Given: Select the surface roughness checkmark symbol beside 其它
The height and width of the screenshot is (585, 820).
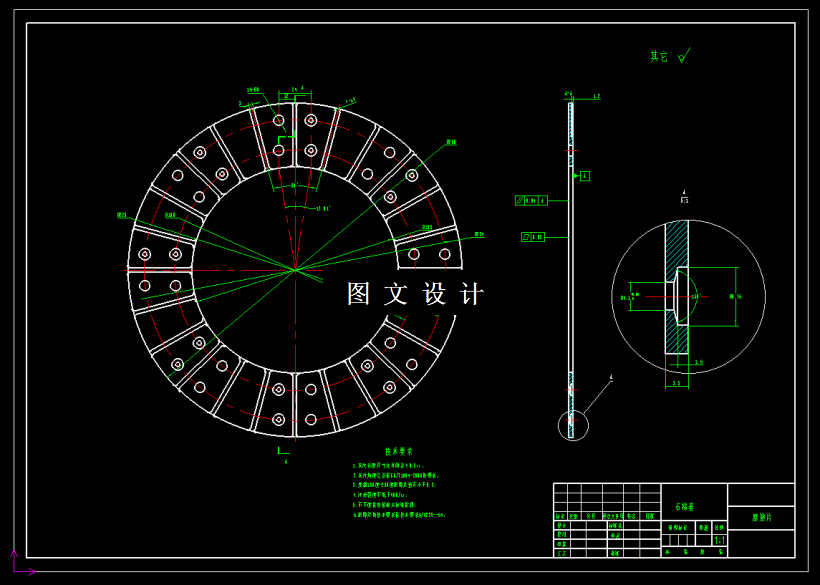Looking at the screenshot, I should point(684,55).
